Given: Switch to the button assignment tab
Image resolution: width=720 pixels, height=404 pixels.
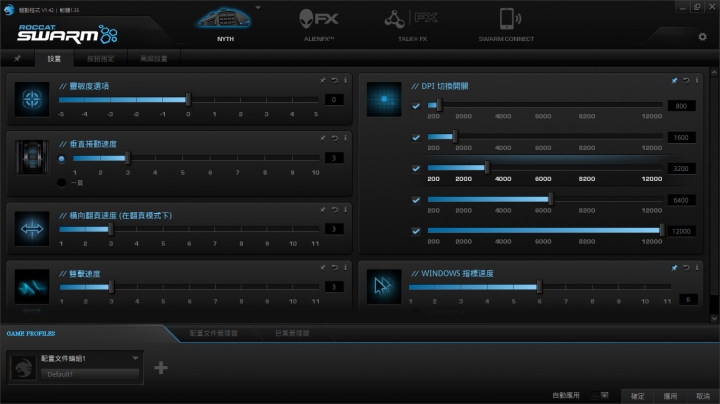Looking at the screenshot, I should click(x=101, y=59).
